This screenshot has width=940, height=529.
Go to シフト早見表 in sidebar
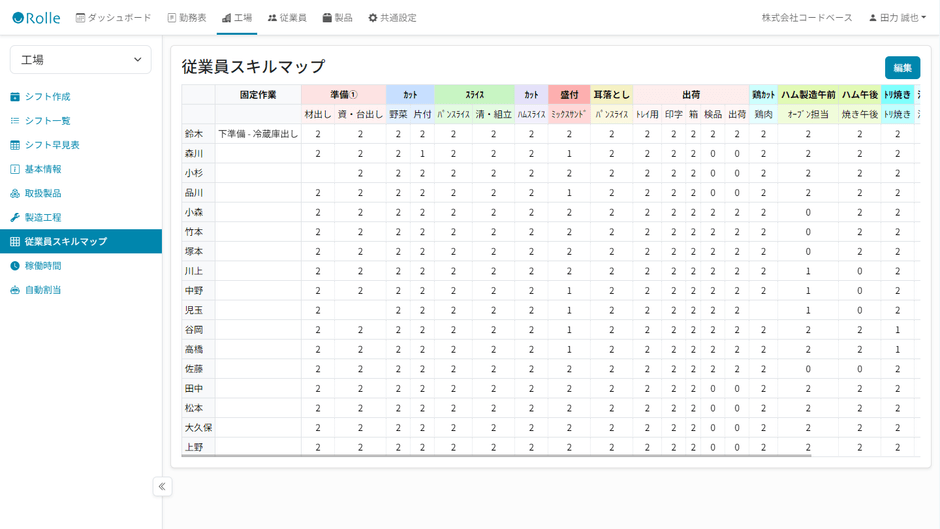(x=51, y=145)
